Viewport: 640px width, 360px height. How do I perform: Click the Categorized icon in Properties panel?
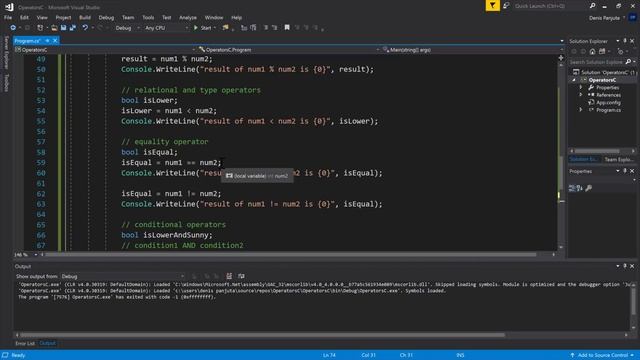[572, 188]
